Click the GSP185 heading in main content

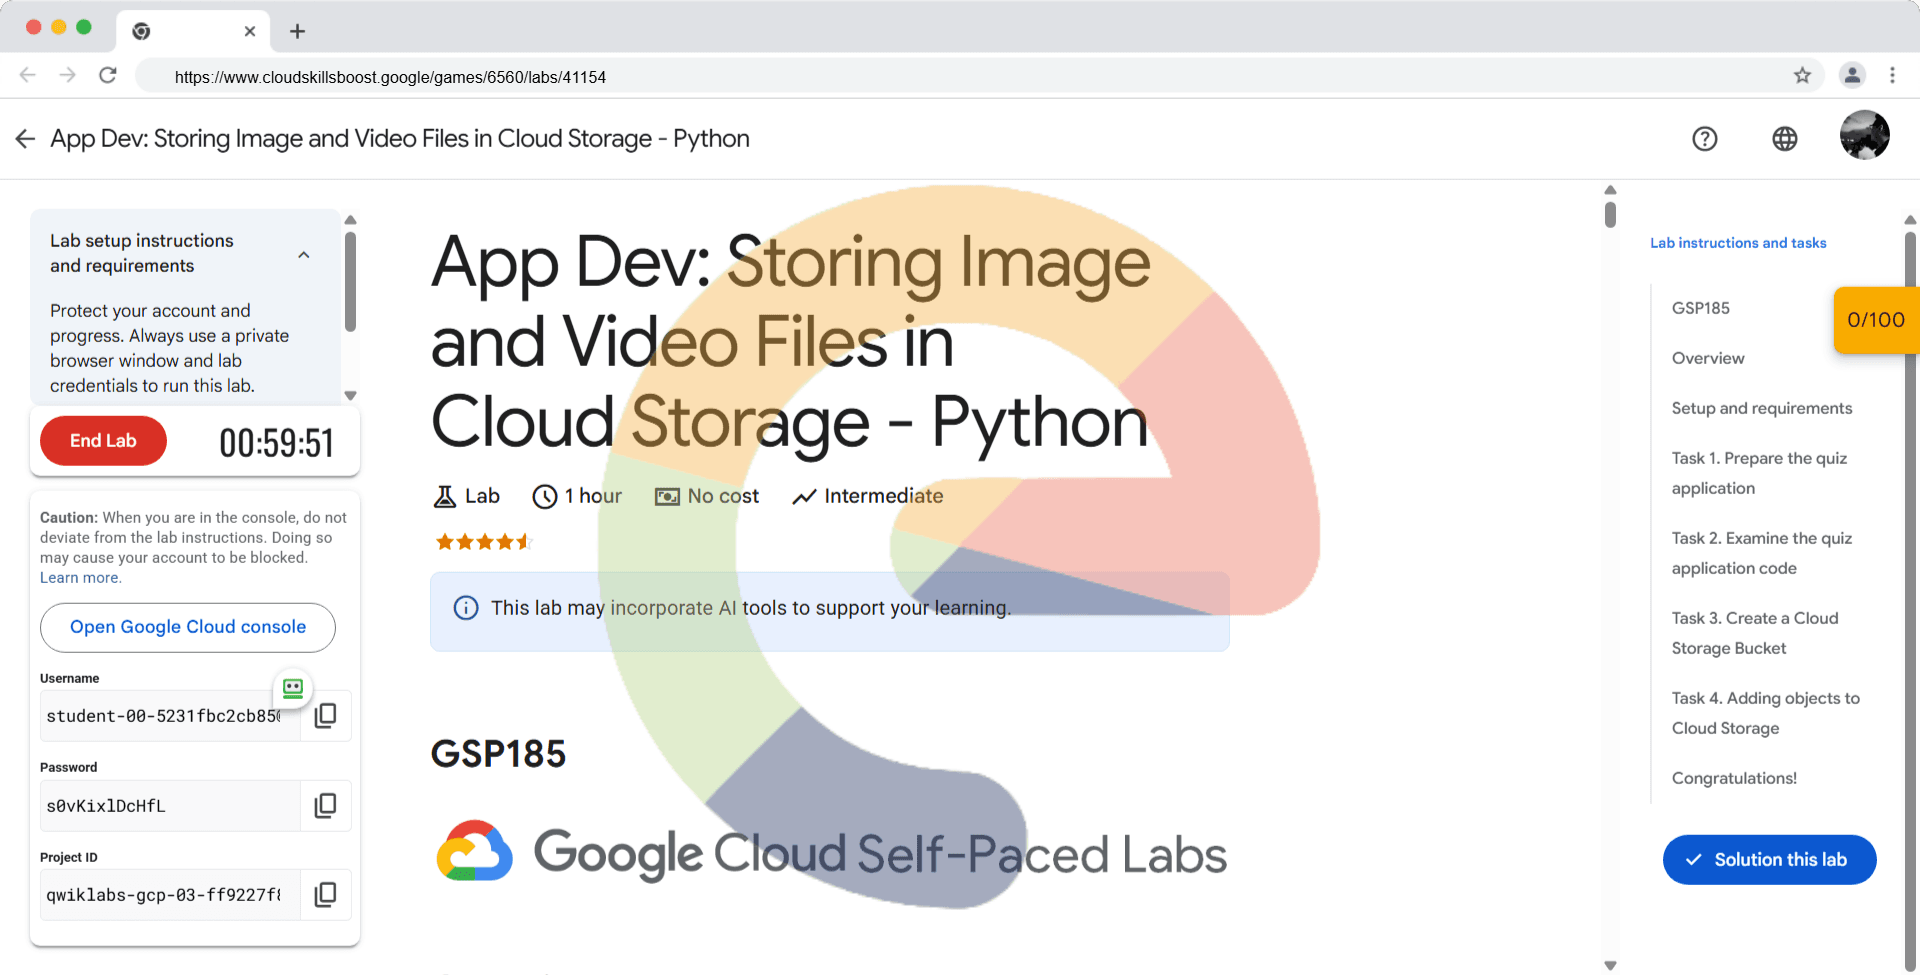coord(498,754)
